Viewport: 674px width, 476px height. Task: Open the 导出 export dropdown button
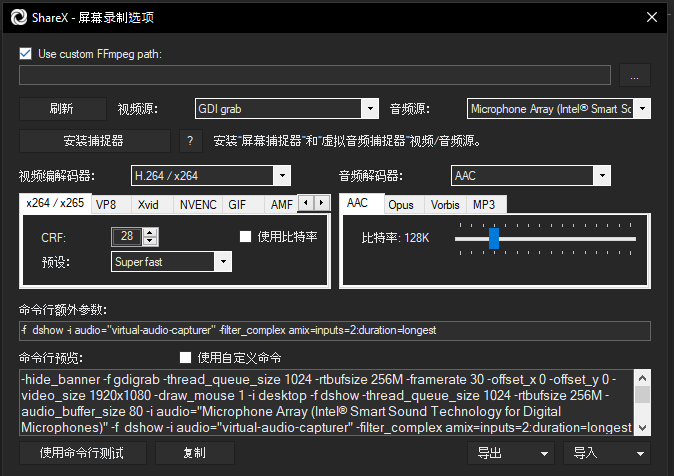tap(511, 453)
